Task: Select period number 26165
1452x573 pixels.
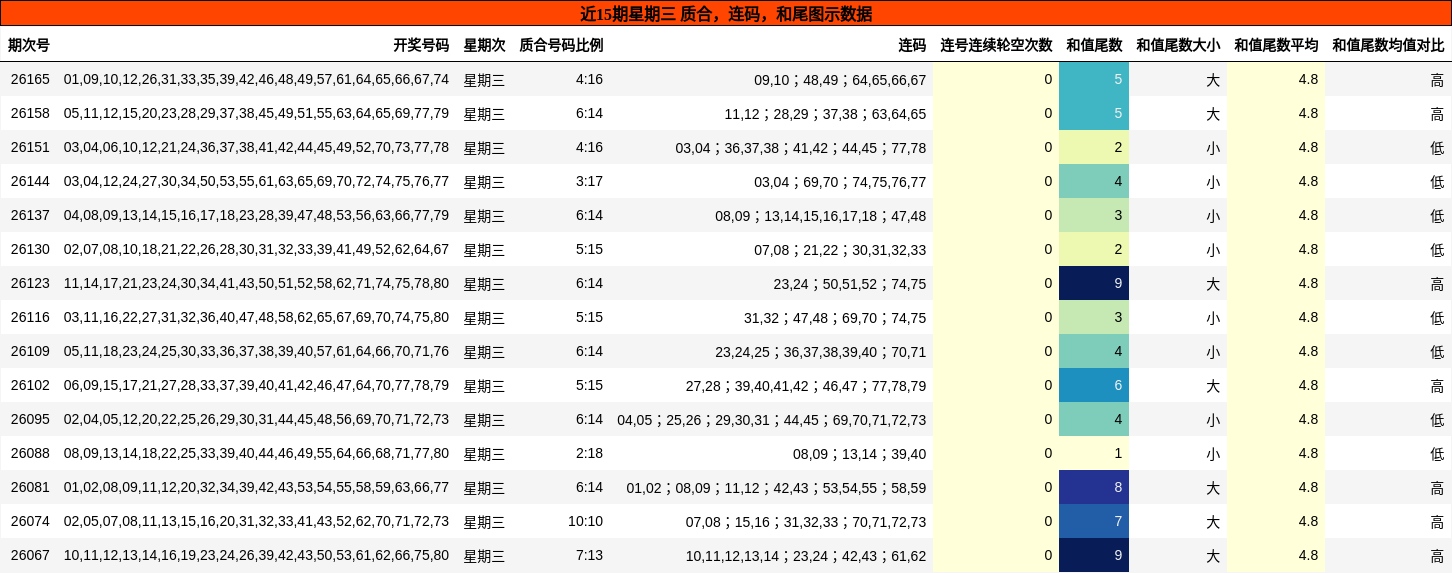Action: (x=30, y=79)
